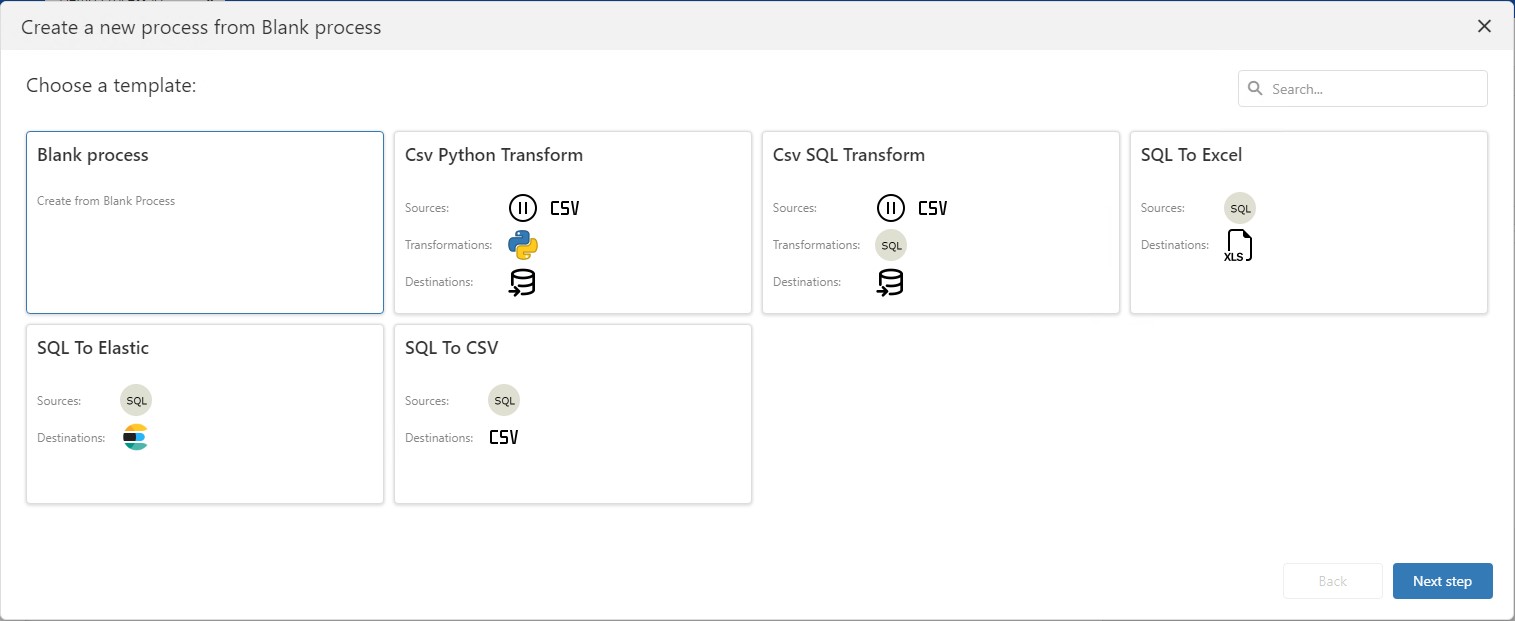Click the SQL source icon in SQL To Elastic
Viewport: 1515px width, 621px height.
click(136, 401)
